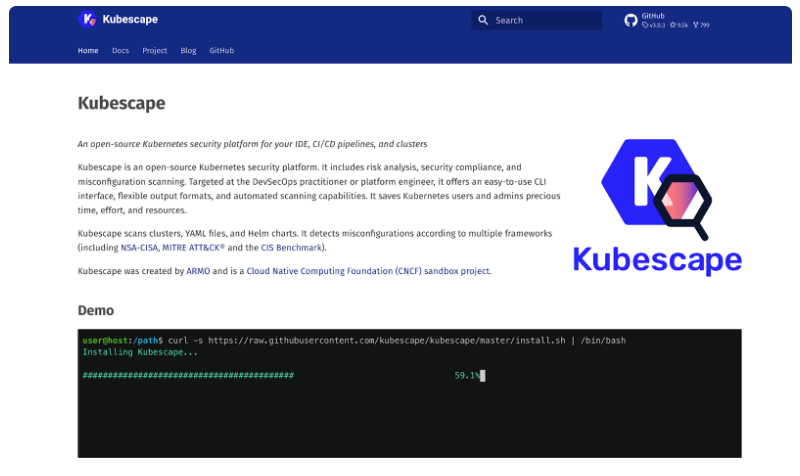This screenshot has height=476, width=800.
Task: Click the Kubescape site title in header
Action: tap(130, 19)
